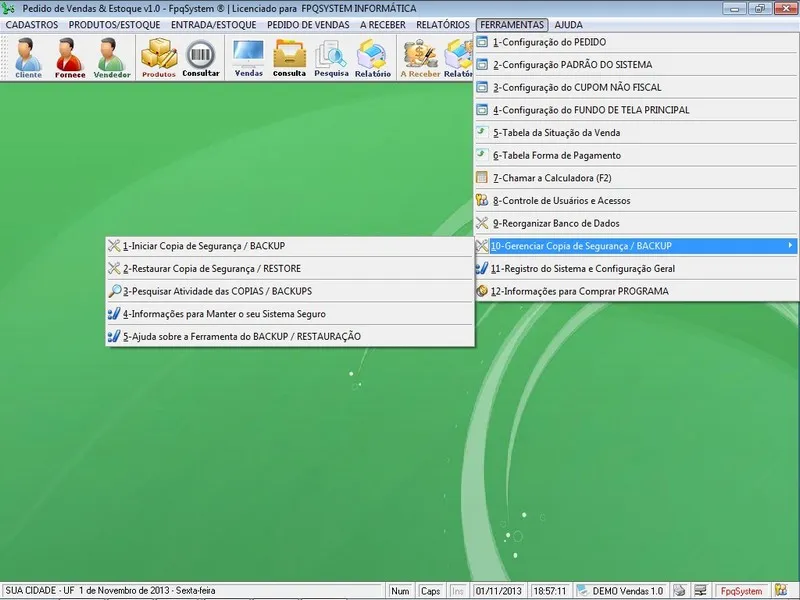Click the Caps indicator in status bar
The width and height of the screenshot is (800, 600).
(x=431, y=591)
